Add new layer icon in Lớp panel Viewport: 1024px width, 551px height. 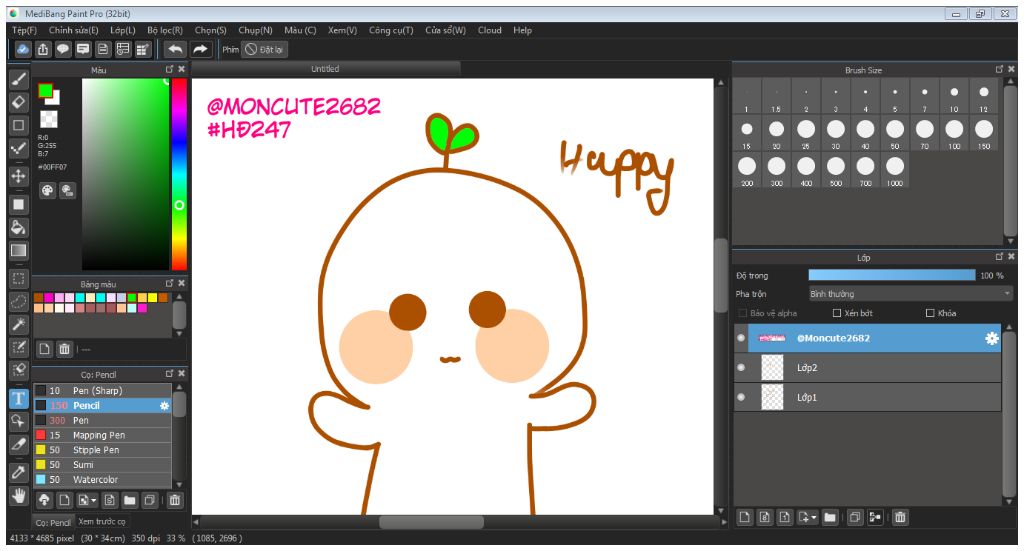coord(744,518)
